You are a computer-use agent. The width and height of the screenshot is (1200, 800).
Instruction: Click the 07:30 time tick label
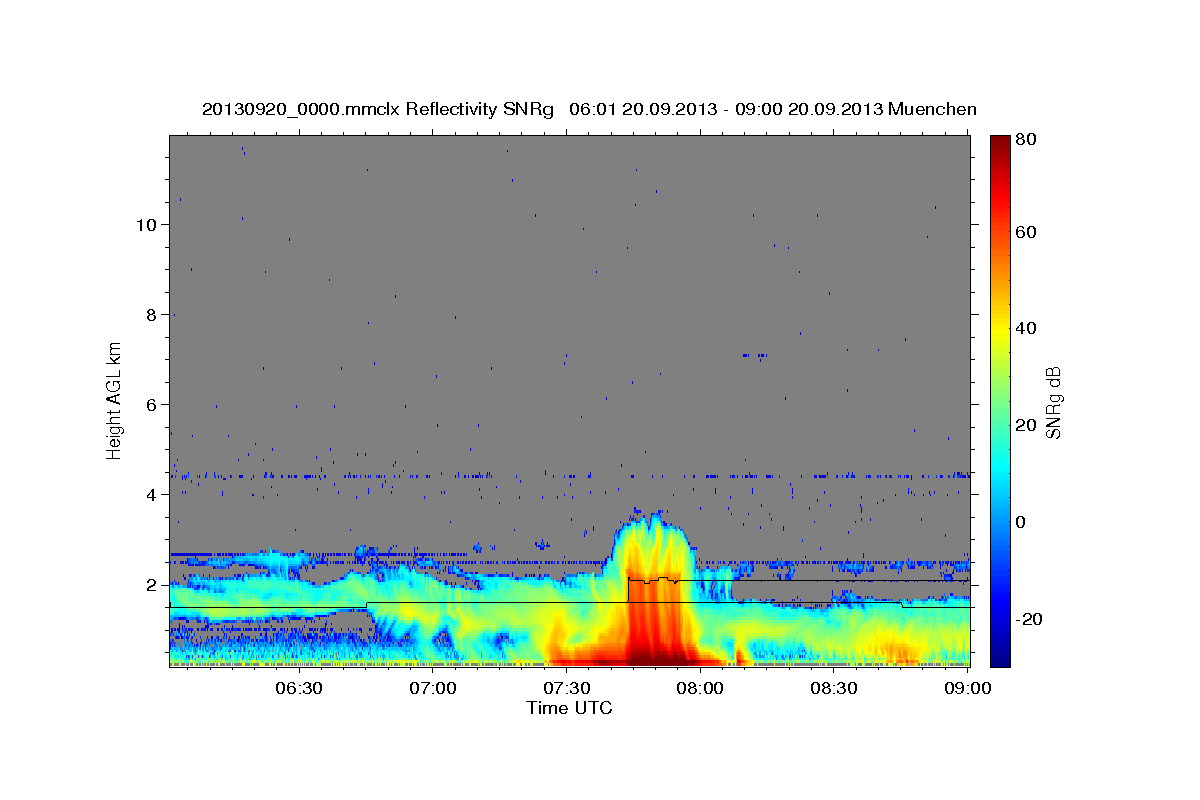point(567,688)
